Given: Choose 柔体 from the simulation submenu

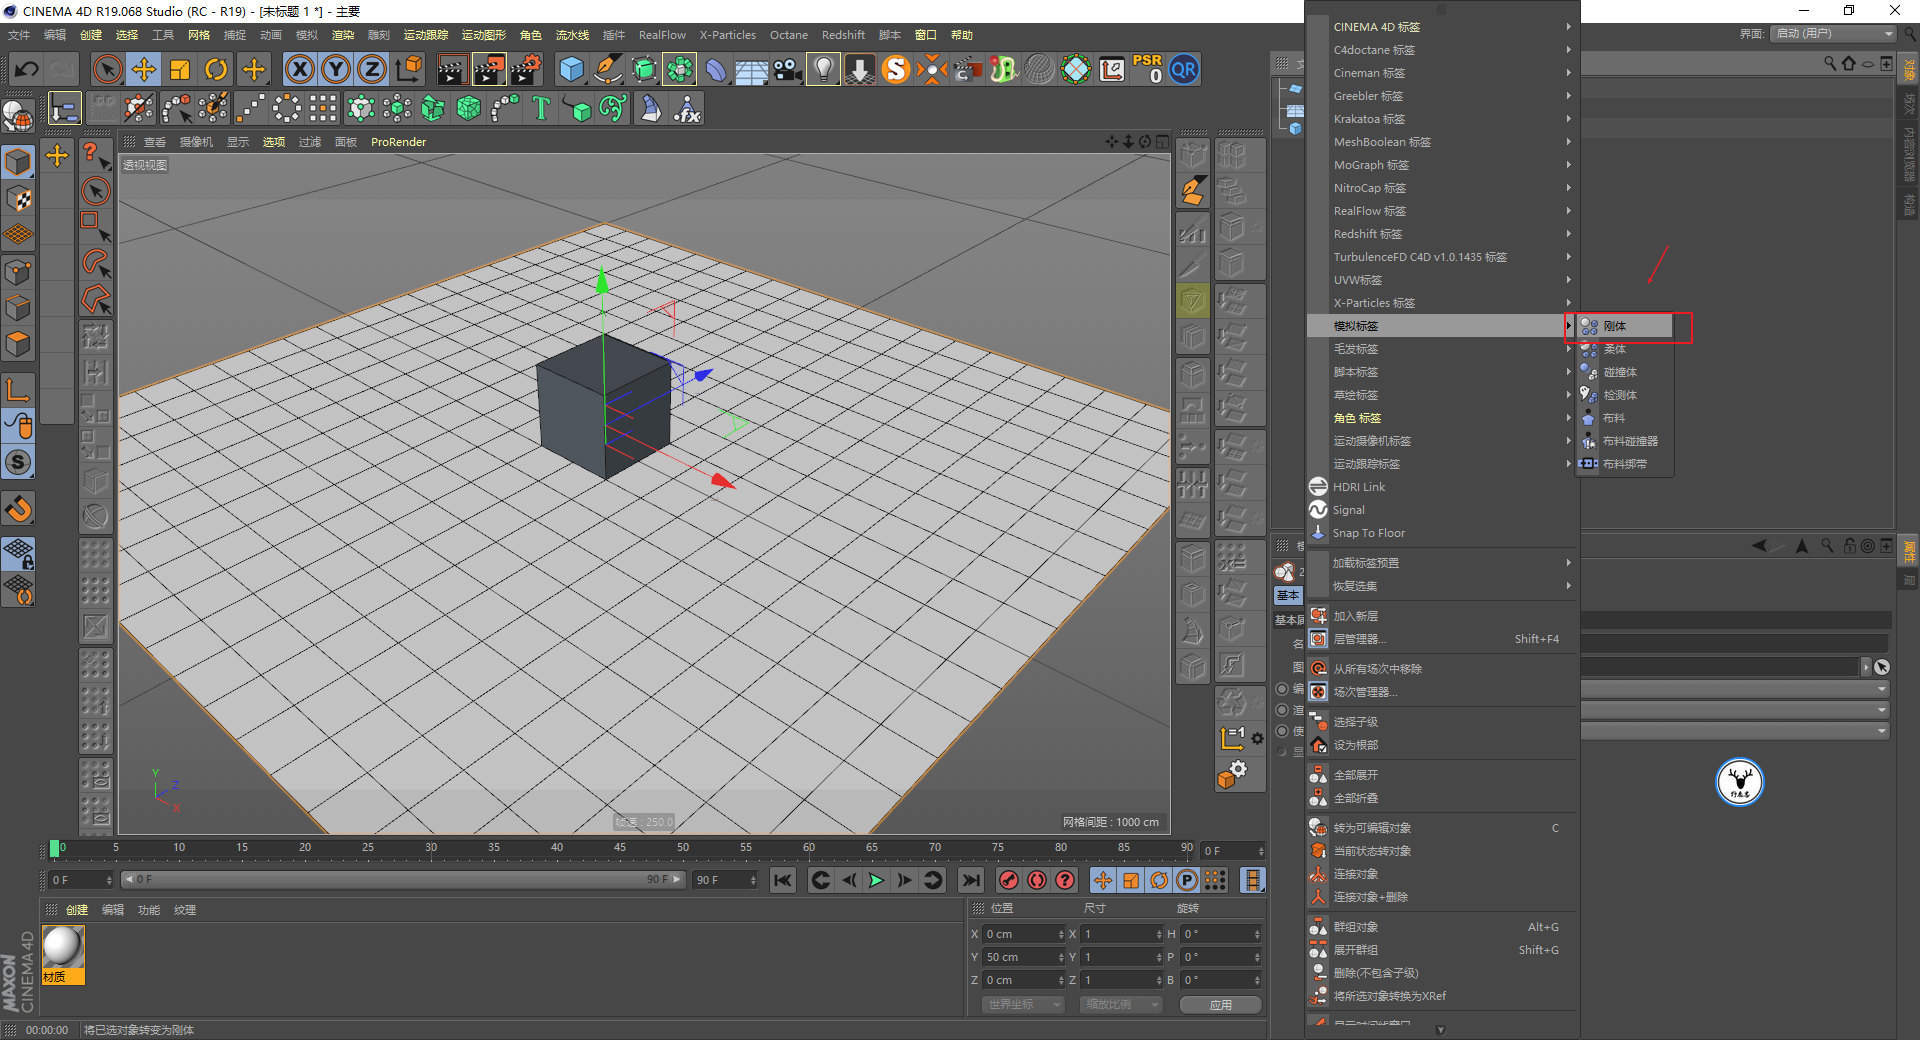Looking at the screenshot, I should point(1625,349).
